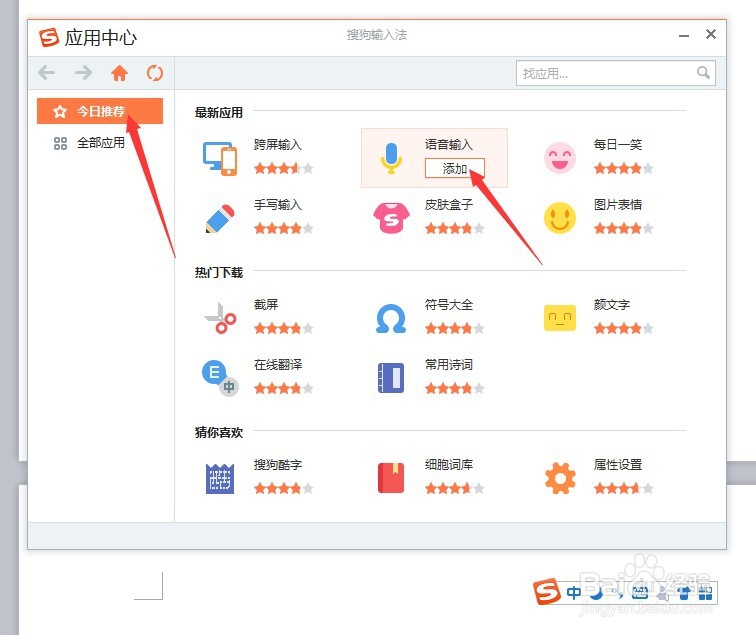
Task: Open the soft keyboard icon on toolbar
Action: coord(640,593)
